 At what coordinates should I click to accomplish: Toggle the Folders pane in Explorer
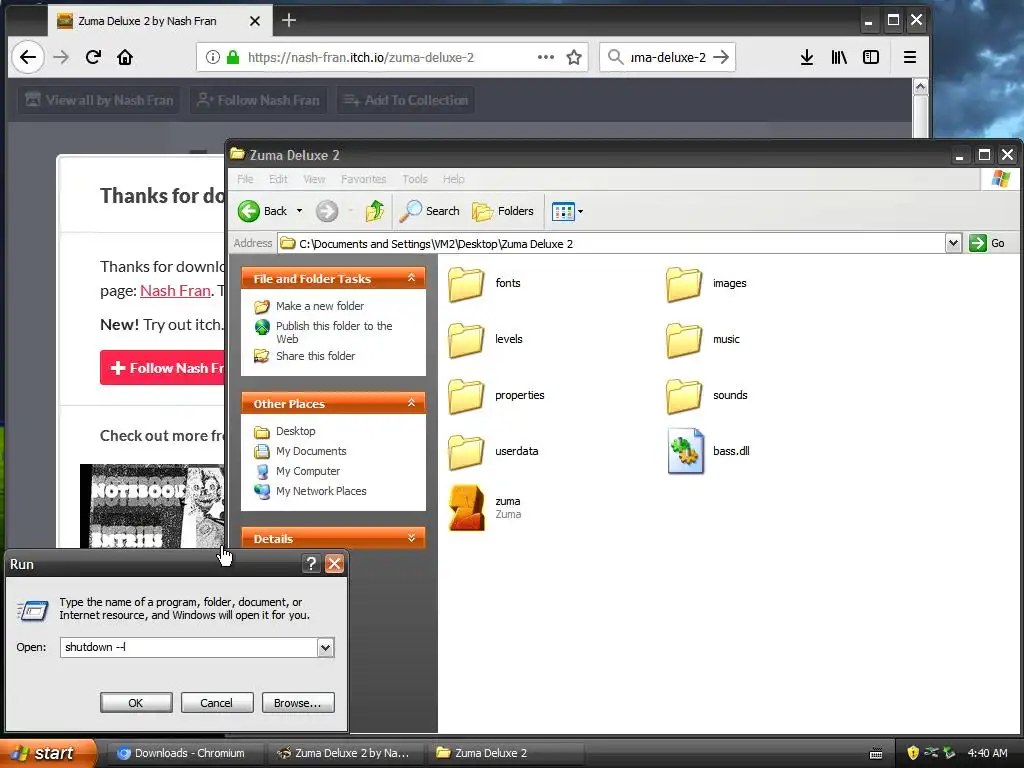[x=503, y=211]
